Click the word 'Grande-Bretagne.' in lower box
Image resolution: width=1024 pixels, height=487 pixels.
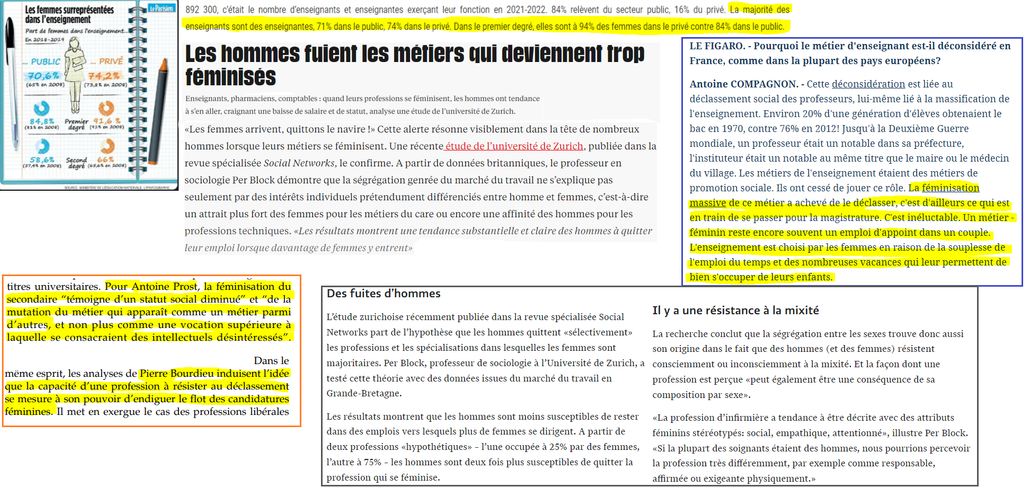pyautogui.click(x=362, y=394)
